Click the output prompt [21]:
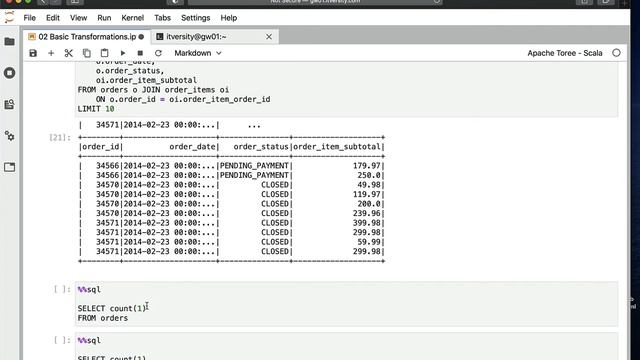Viewport: 640px width, 360px height. (x=60, y=138)
